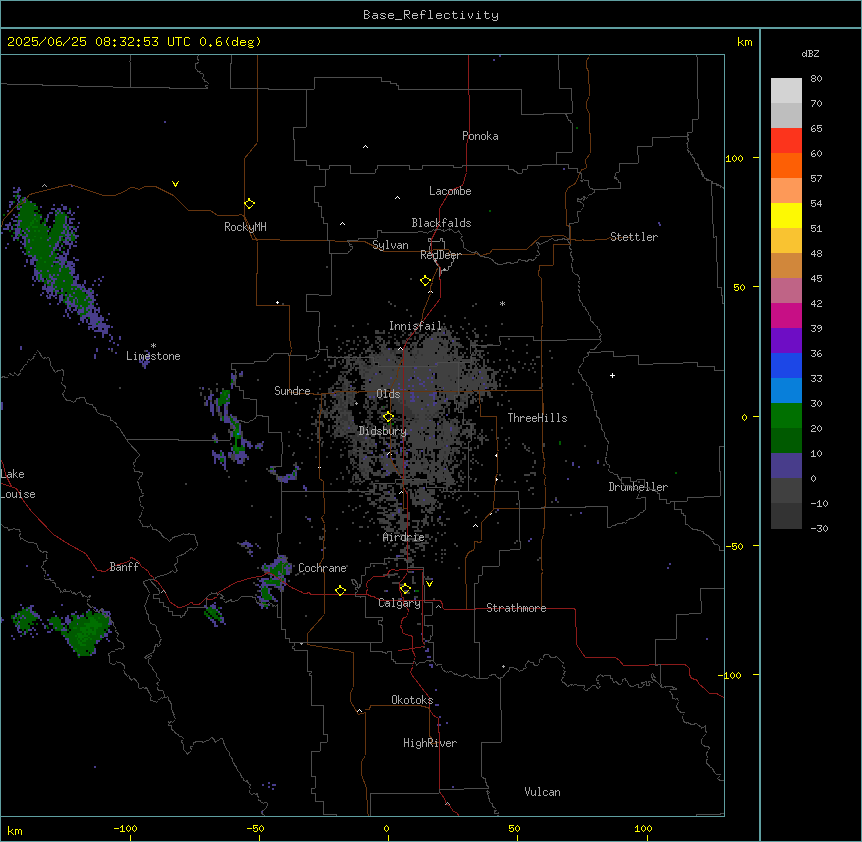
Task: Click the Limestone label
Action: tap(153, 356)
